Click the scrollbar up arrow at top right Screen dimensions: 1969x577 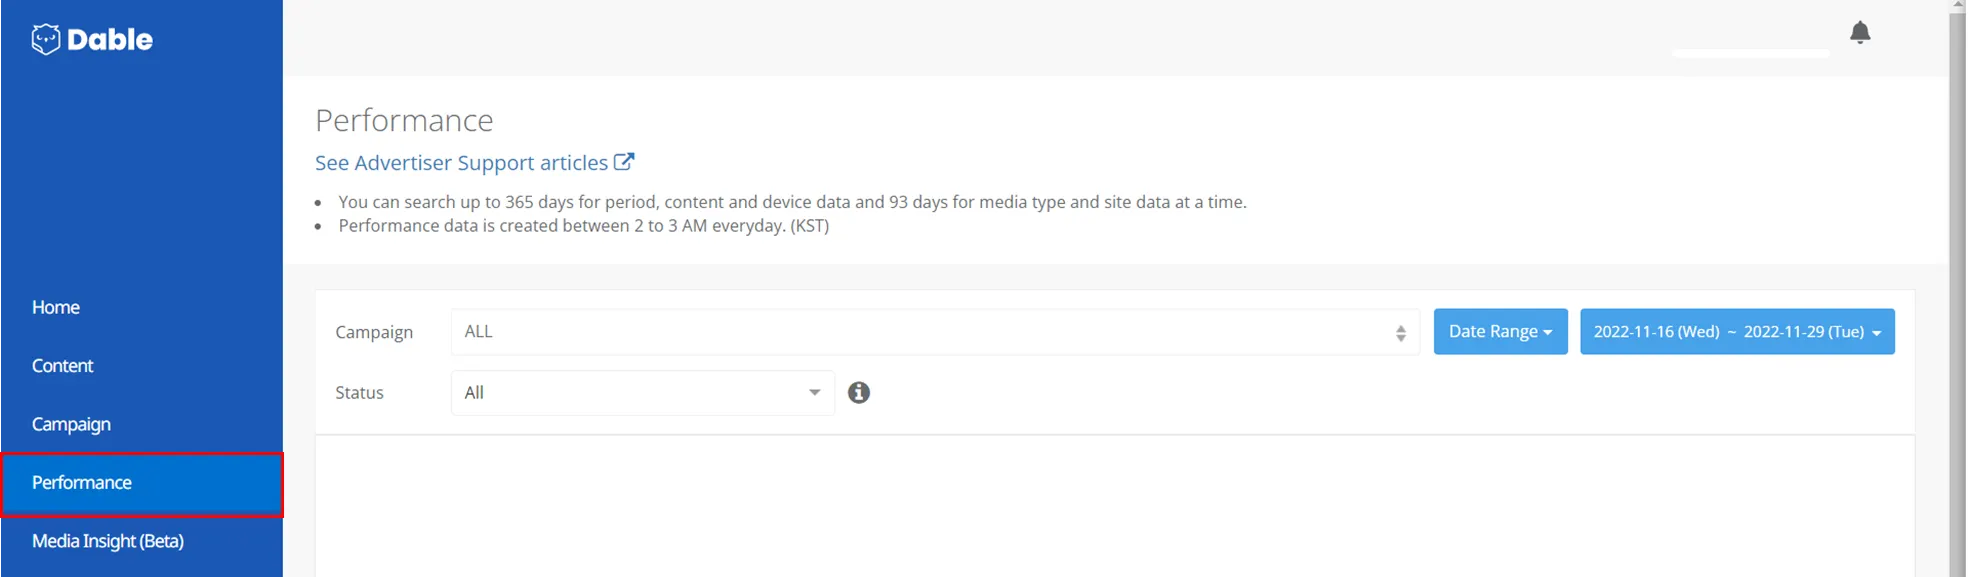coord(1957,6)
